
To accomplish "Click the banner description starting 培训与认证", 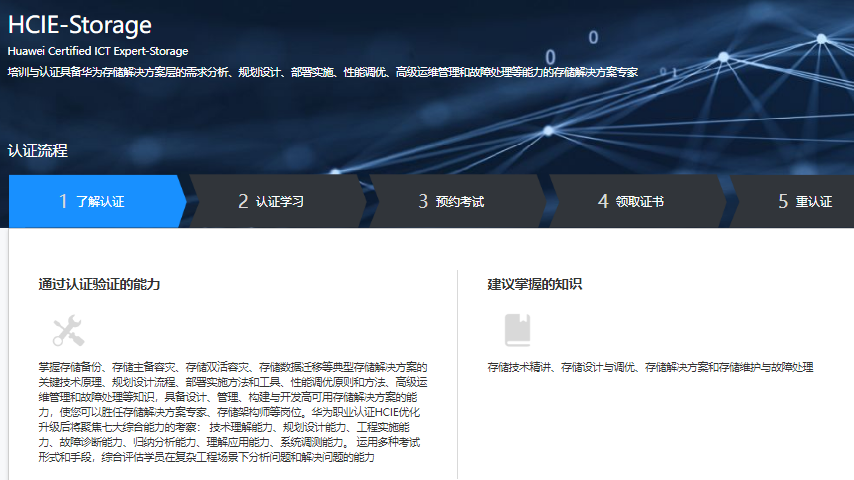I will click(322, 72).
